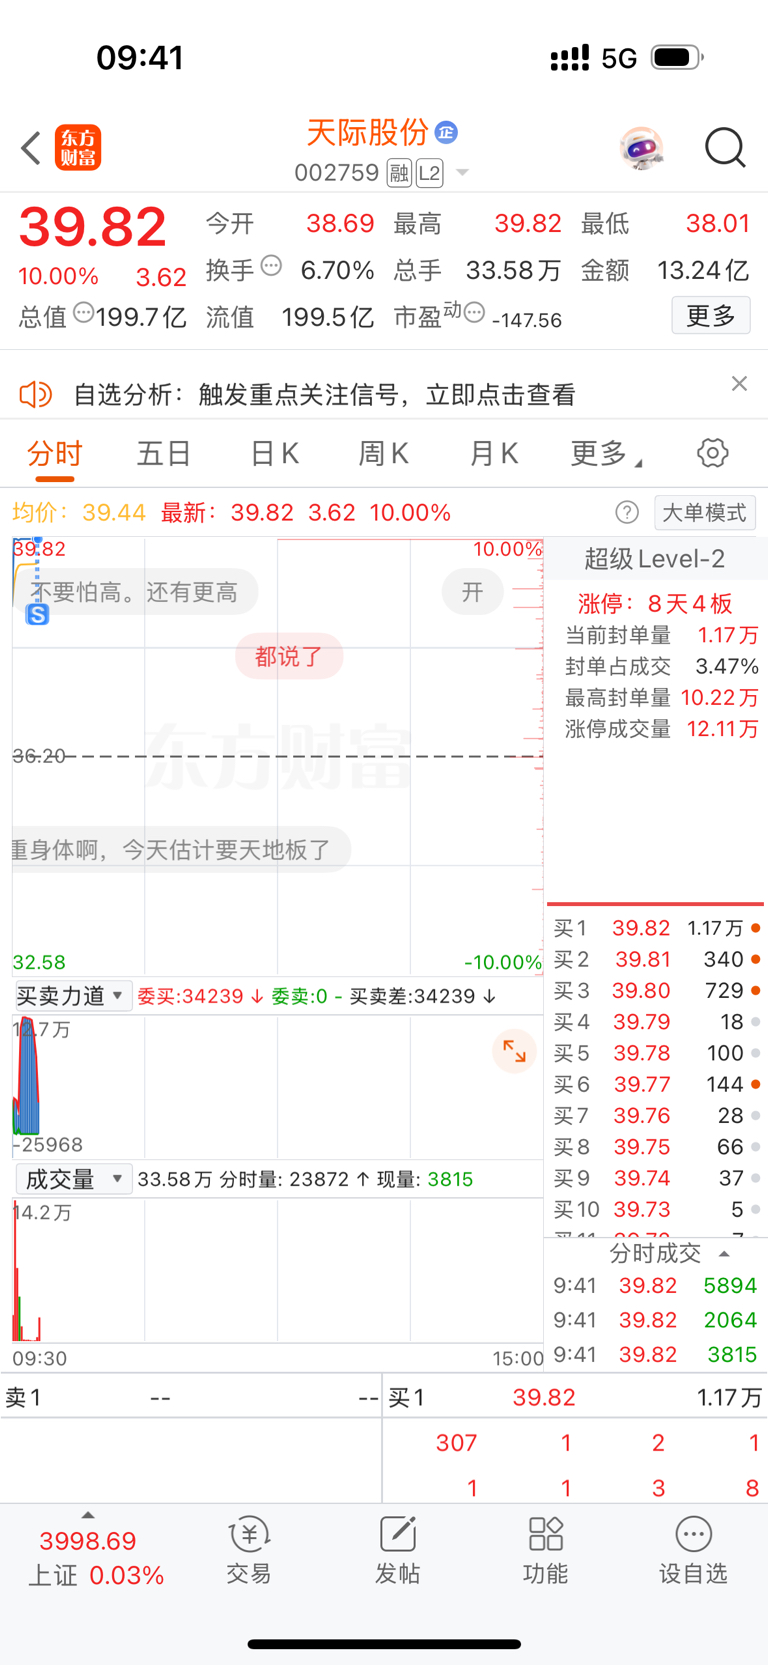Tap comment 今天估计要天地板了
769x1665 pixels.
click(x=181, y=850)
